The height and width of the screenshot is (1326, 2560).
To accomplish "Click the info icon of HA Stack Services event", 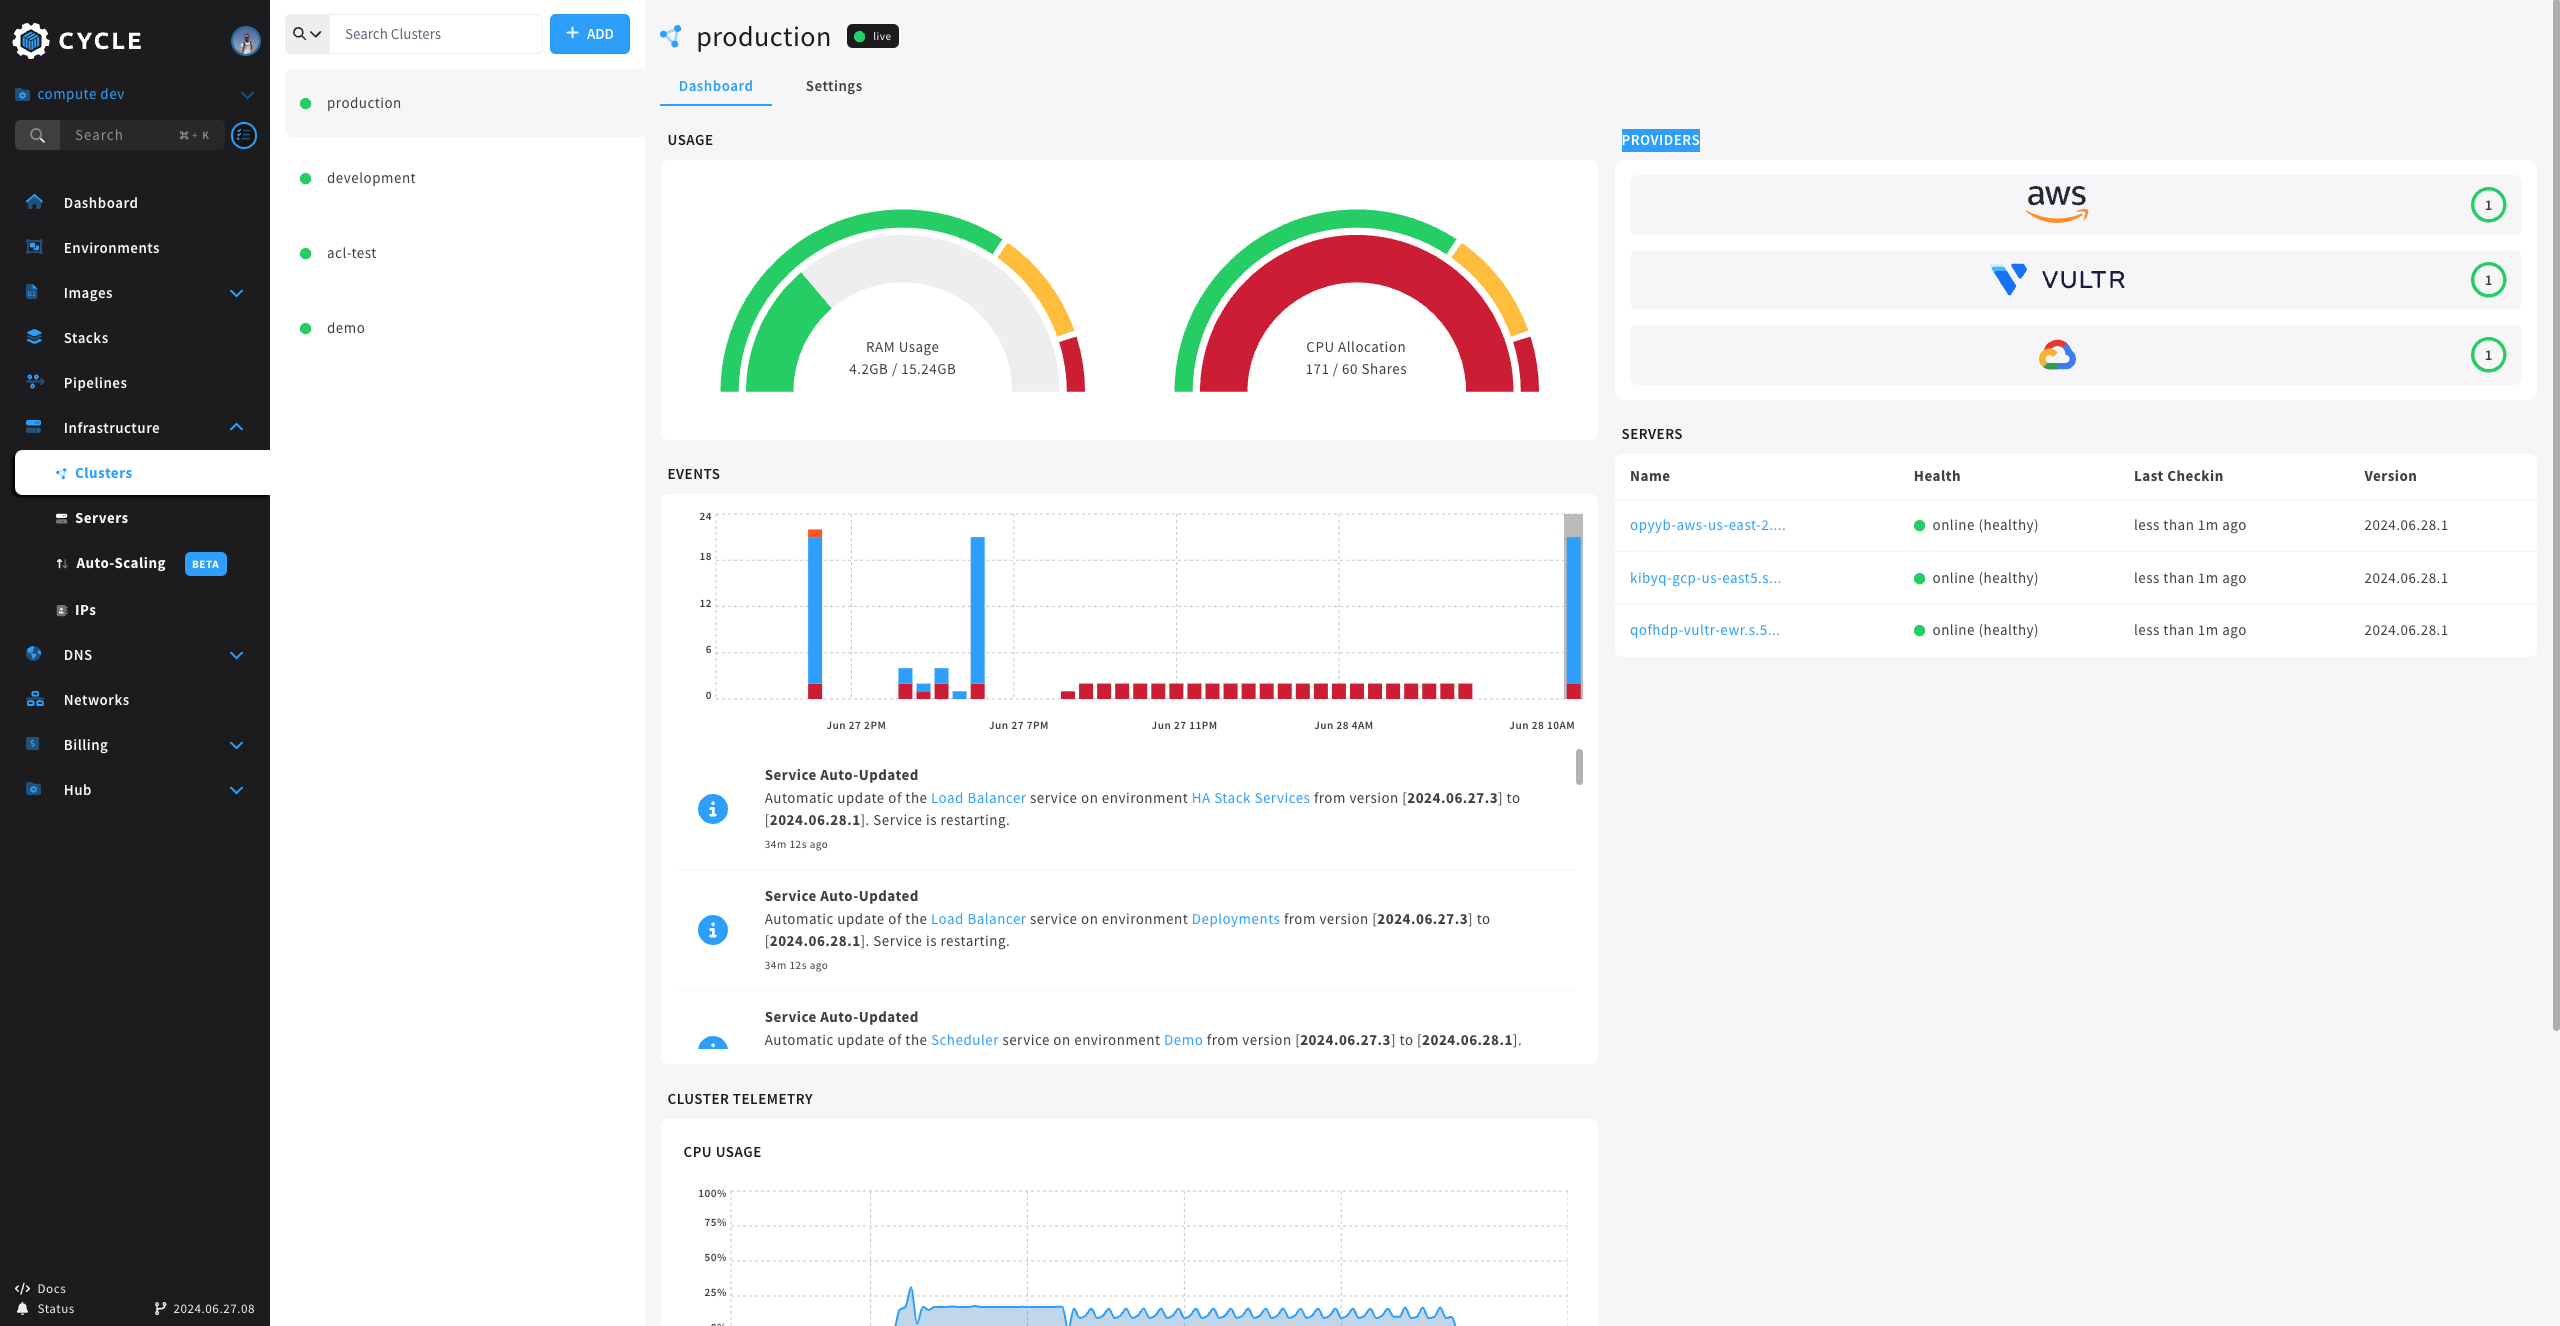I will click(x=713, y=809).
